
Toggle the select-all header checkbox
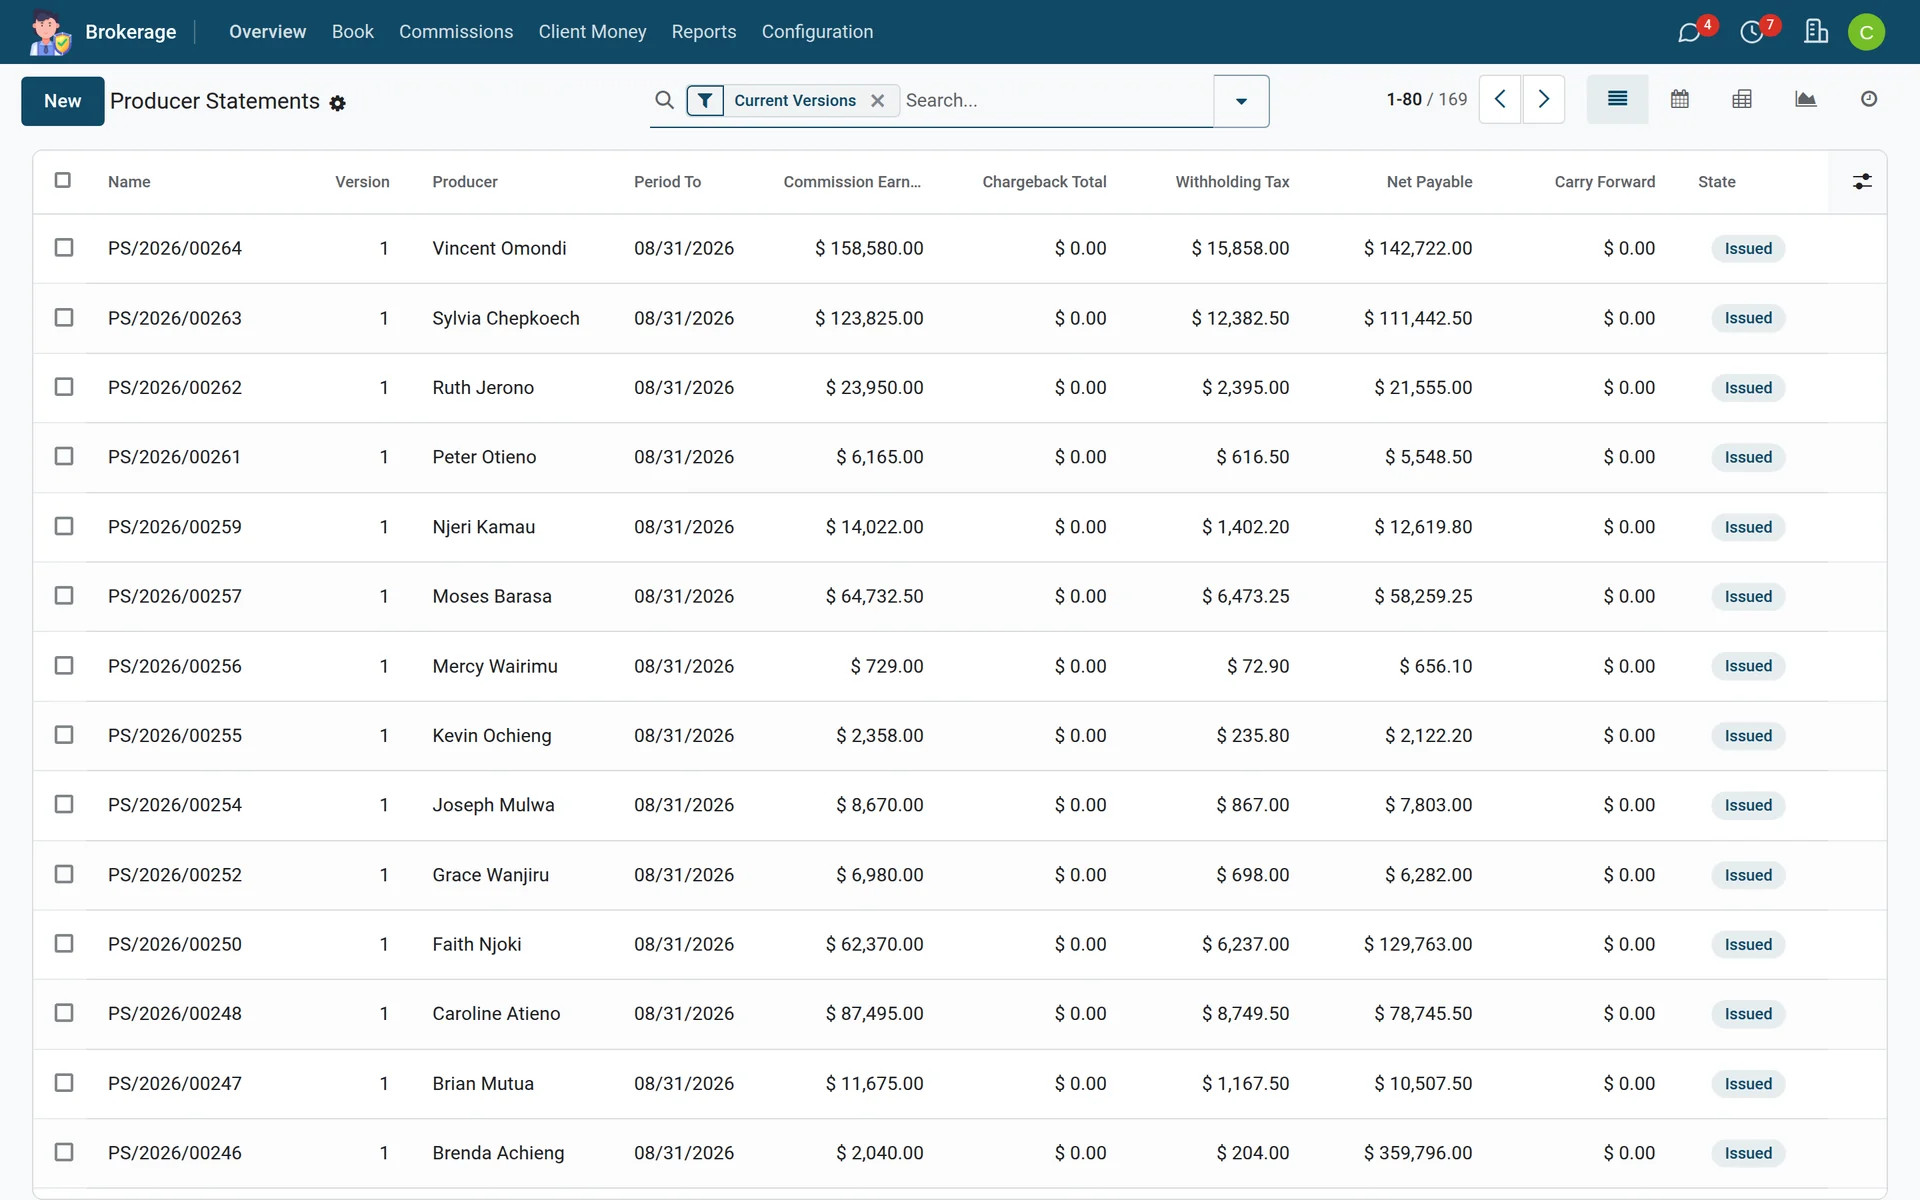(63, 180)
